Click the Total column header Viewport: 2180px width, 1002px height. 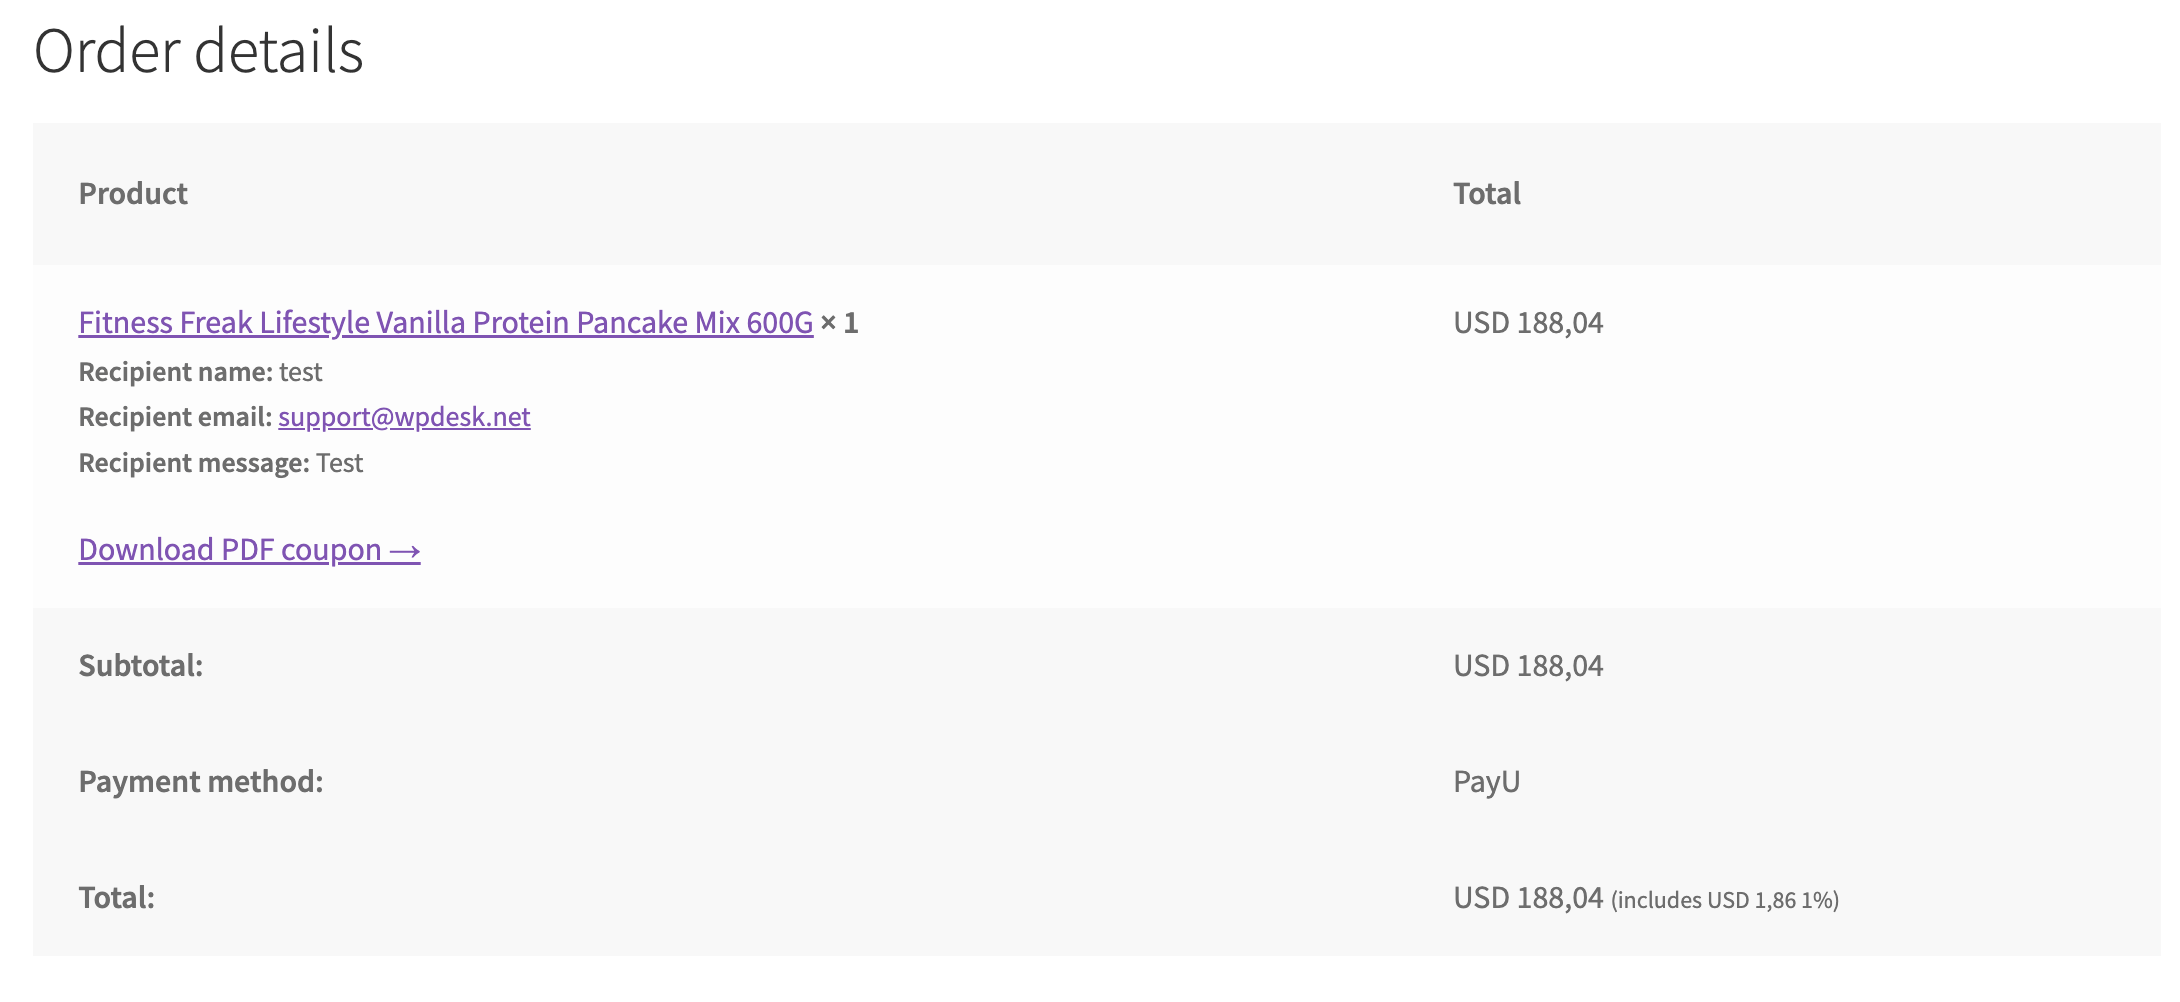pos(1487,193)
